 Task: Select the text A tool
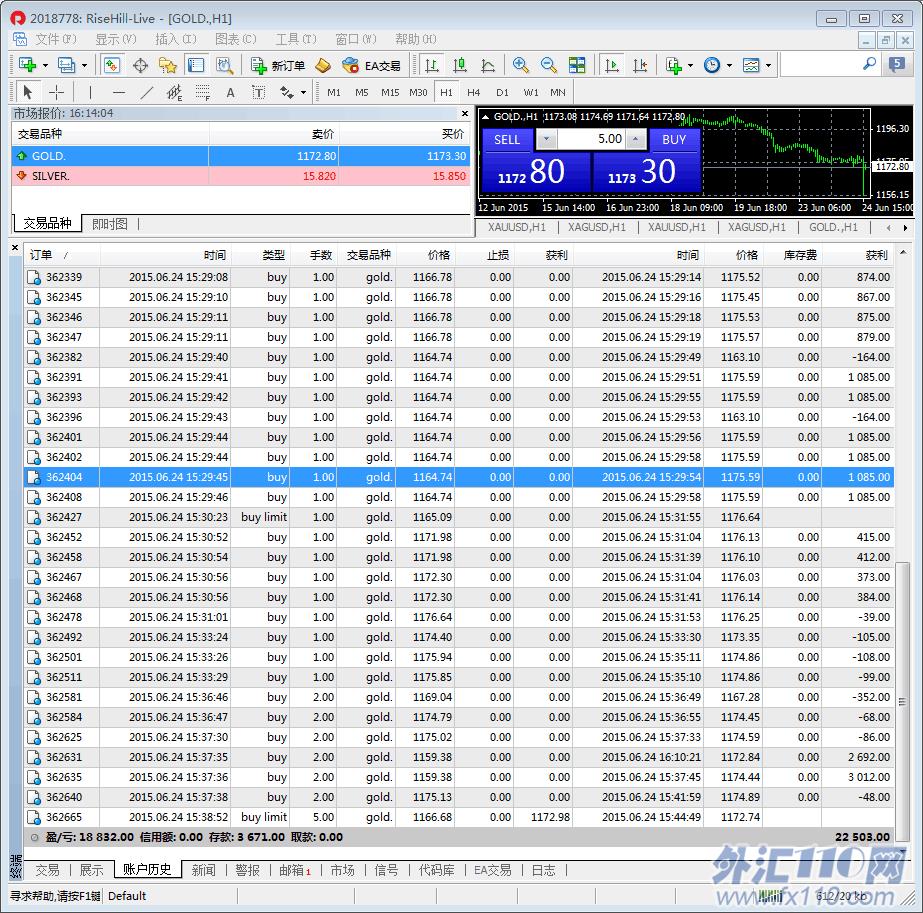231,92
